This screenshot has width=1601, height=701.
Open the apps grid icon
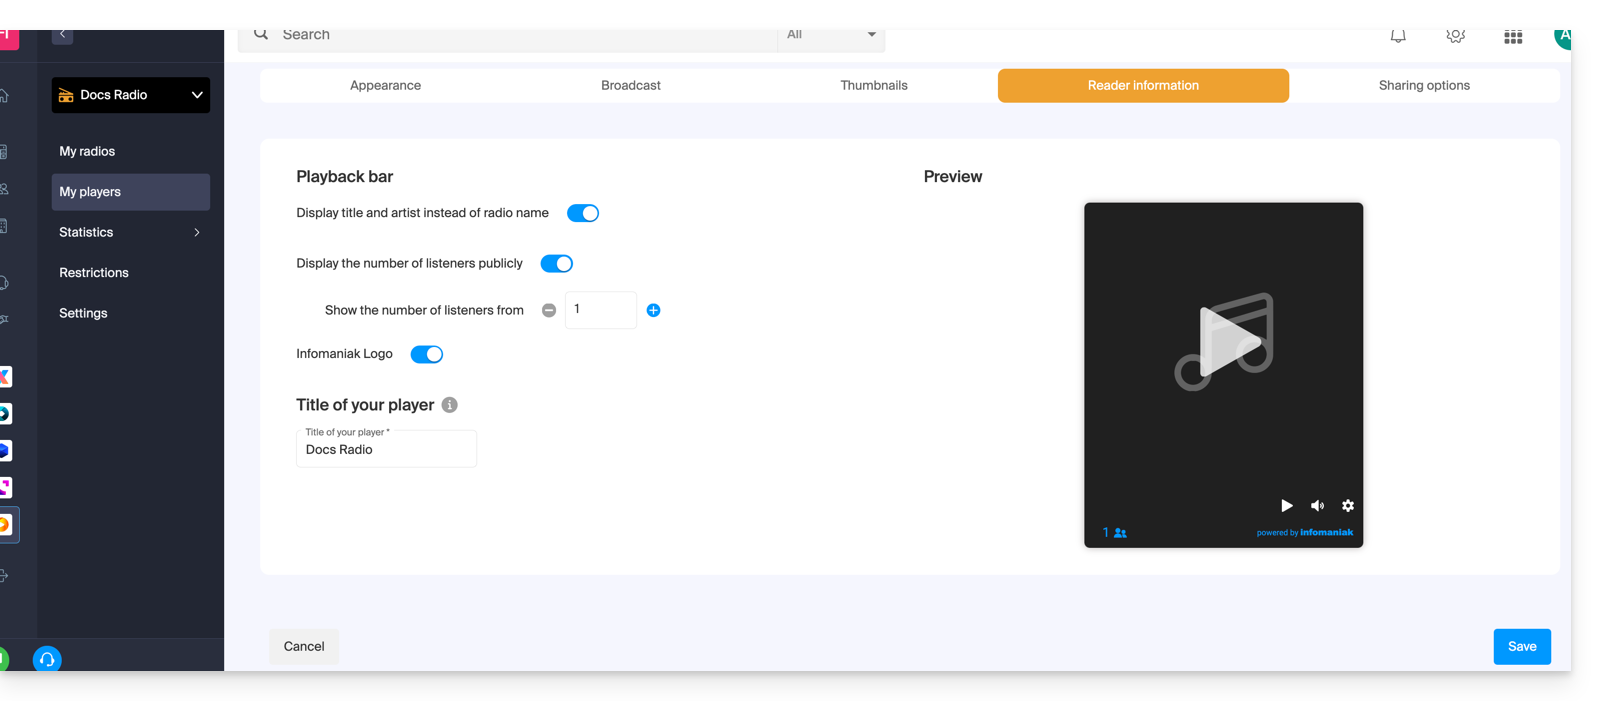coord(1513,37)
